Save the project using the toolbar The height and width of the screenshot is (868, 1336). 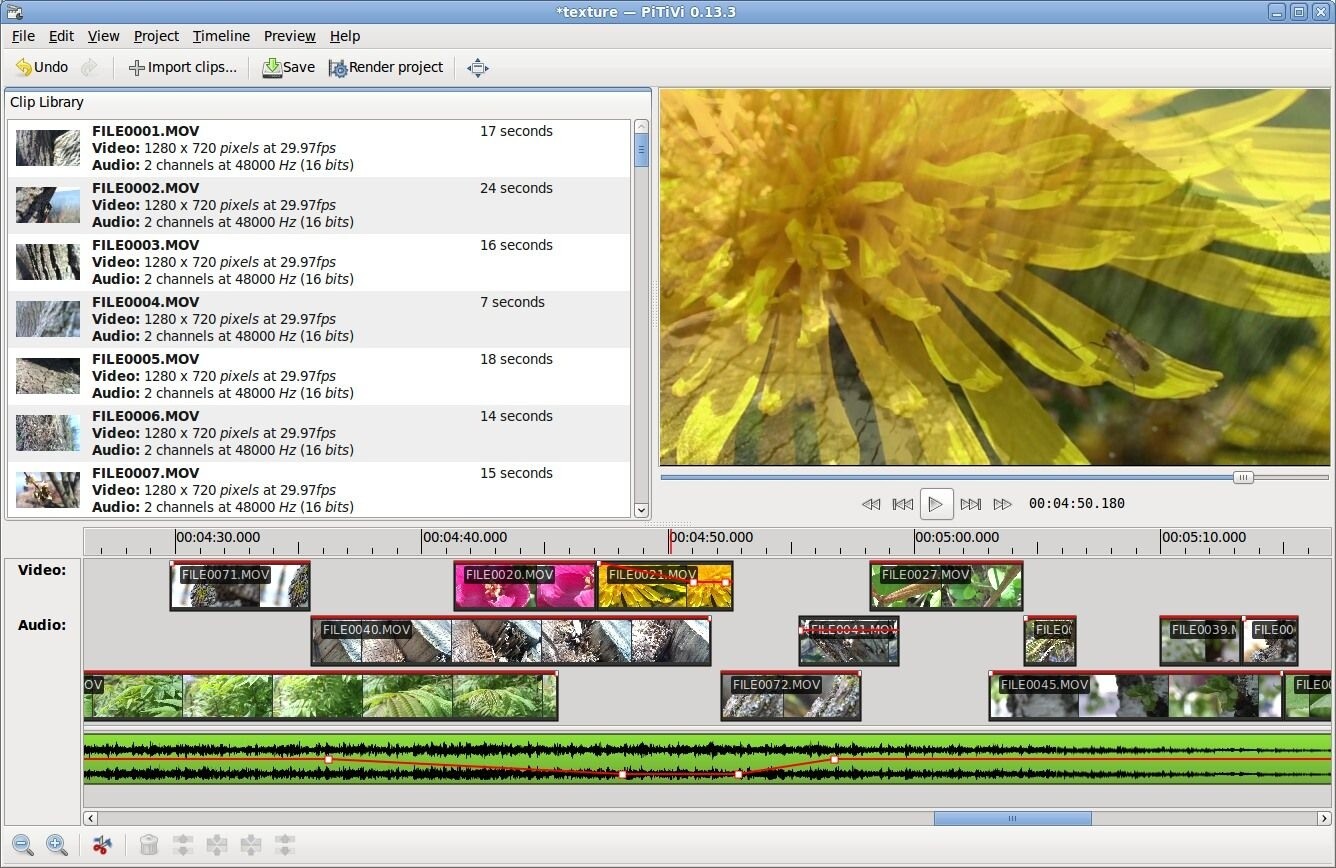(288, 67)
